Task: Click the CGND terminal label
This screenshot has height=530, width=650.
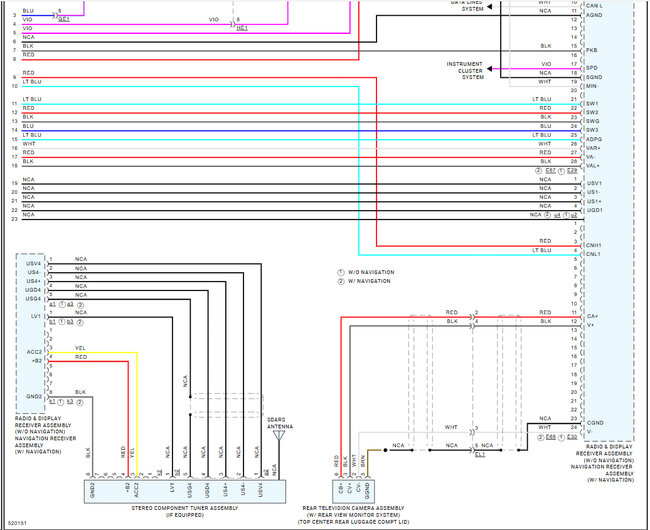Action: pos(595,423)
